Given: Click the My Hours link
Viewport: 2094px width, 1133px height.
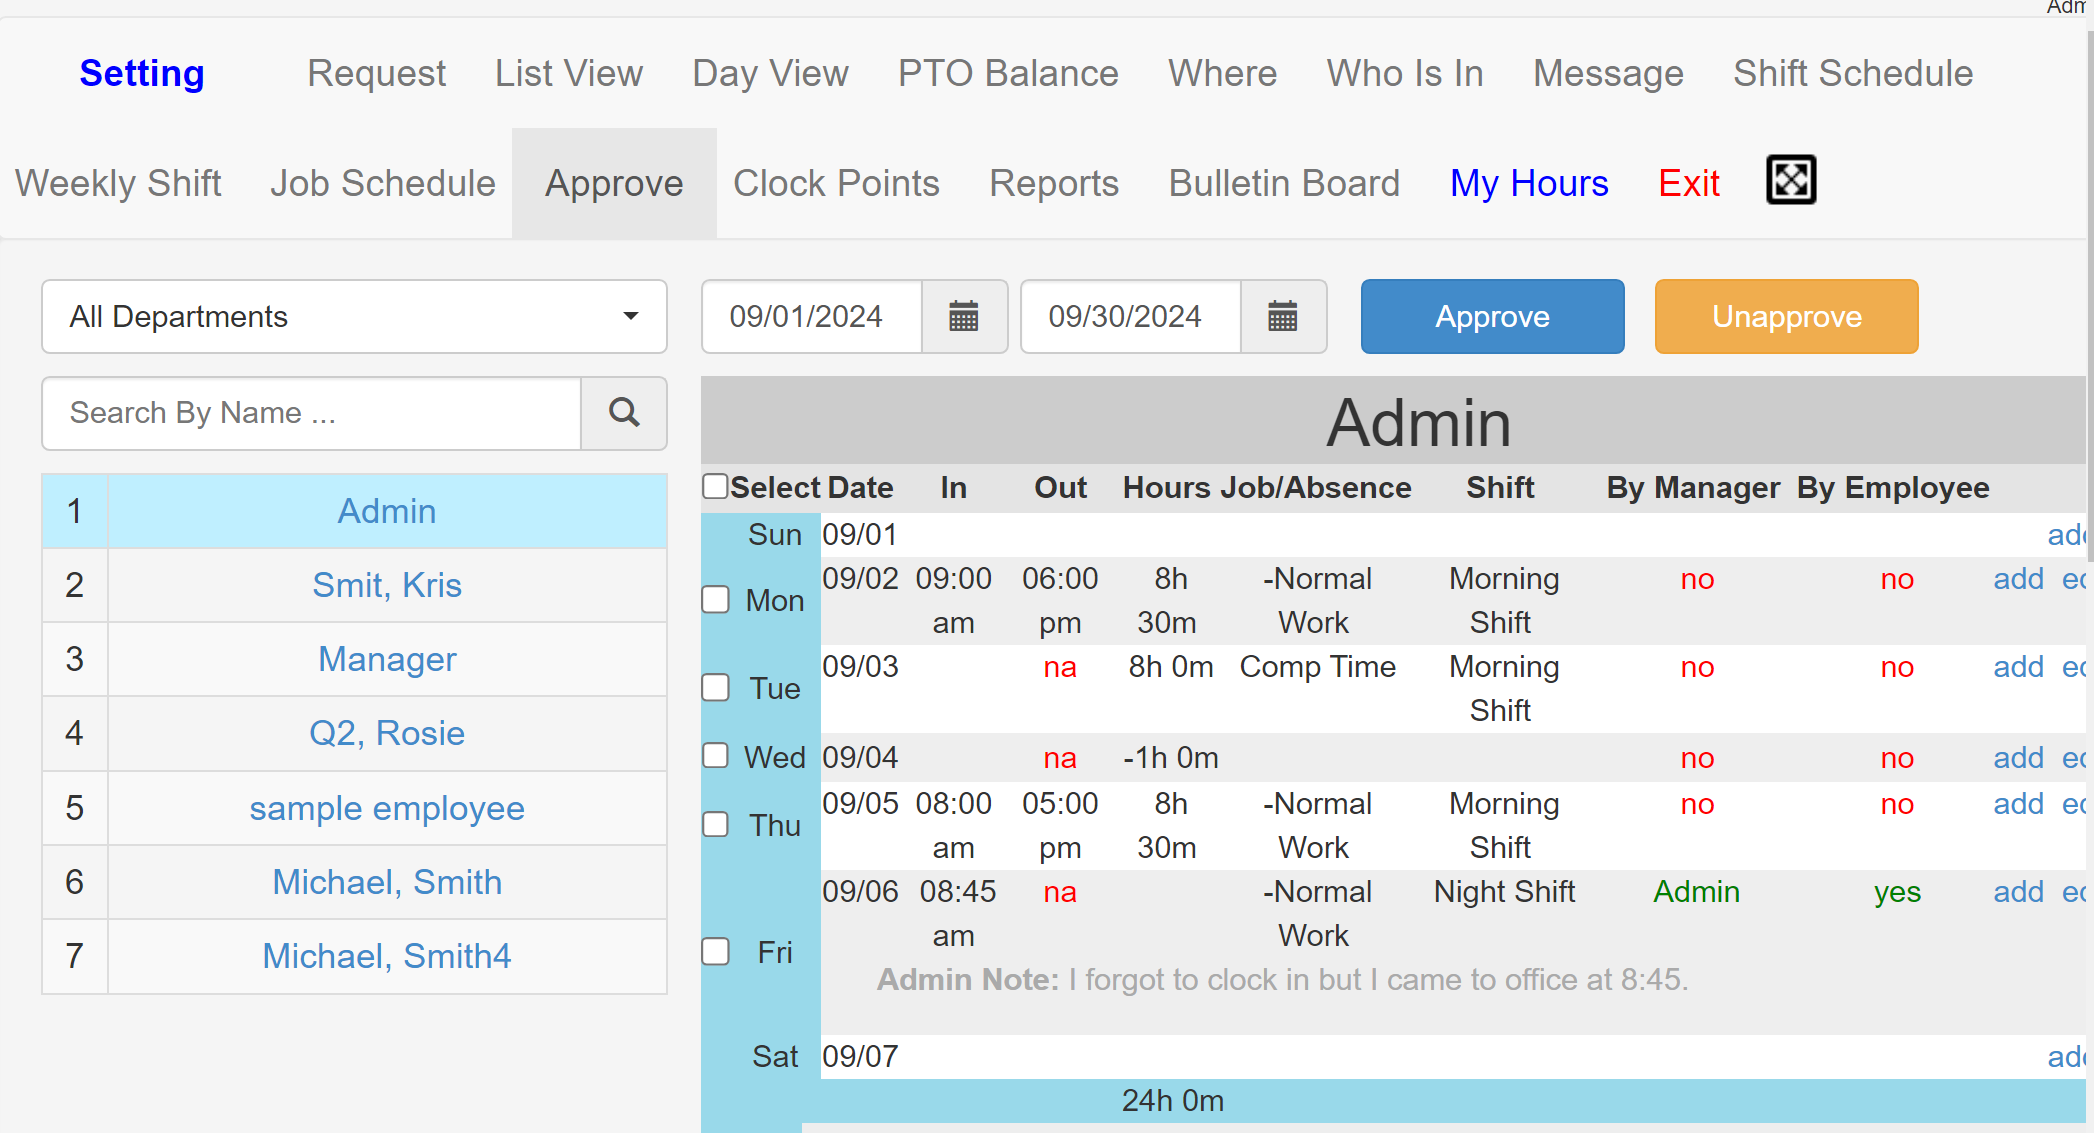Looking at the screenshot, I should pos(1528,184).
